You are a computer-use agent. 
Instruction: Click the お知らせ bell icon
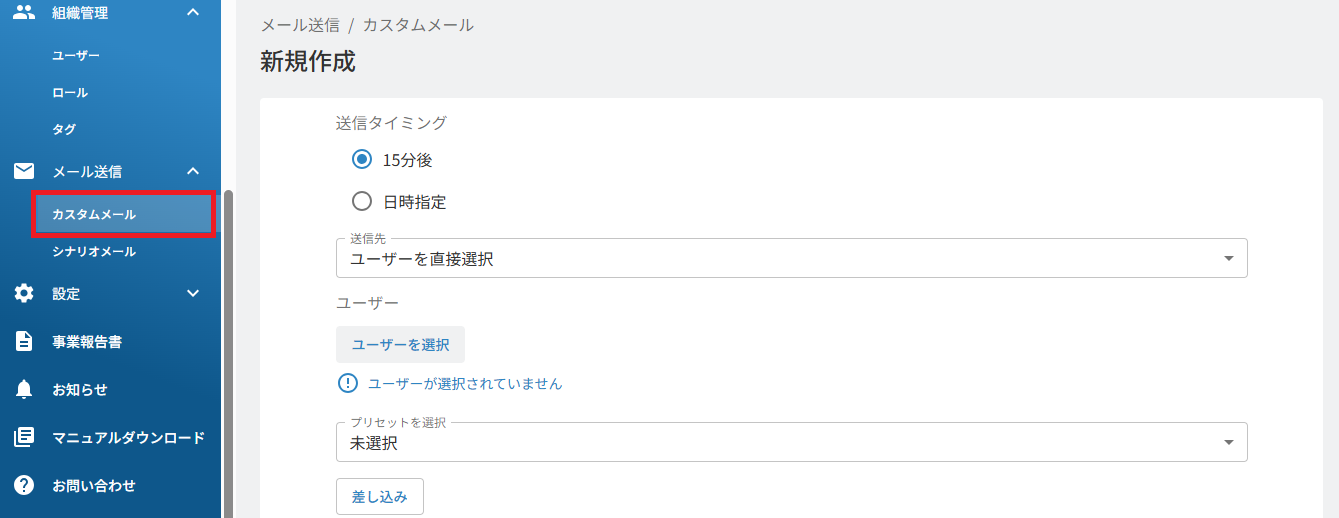[x=24, y=389]
